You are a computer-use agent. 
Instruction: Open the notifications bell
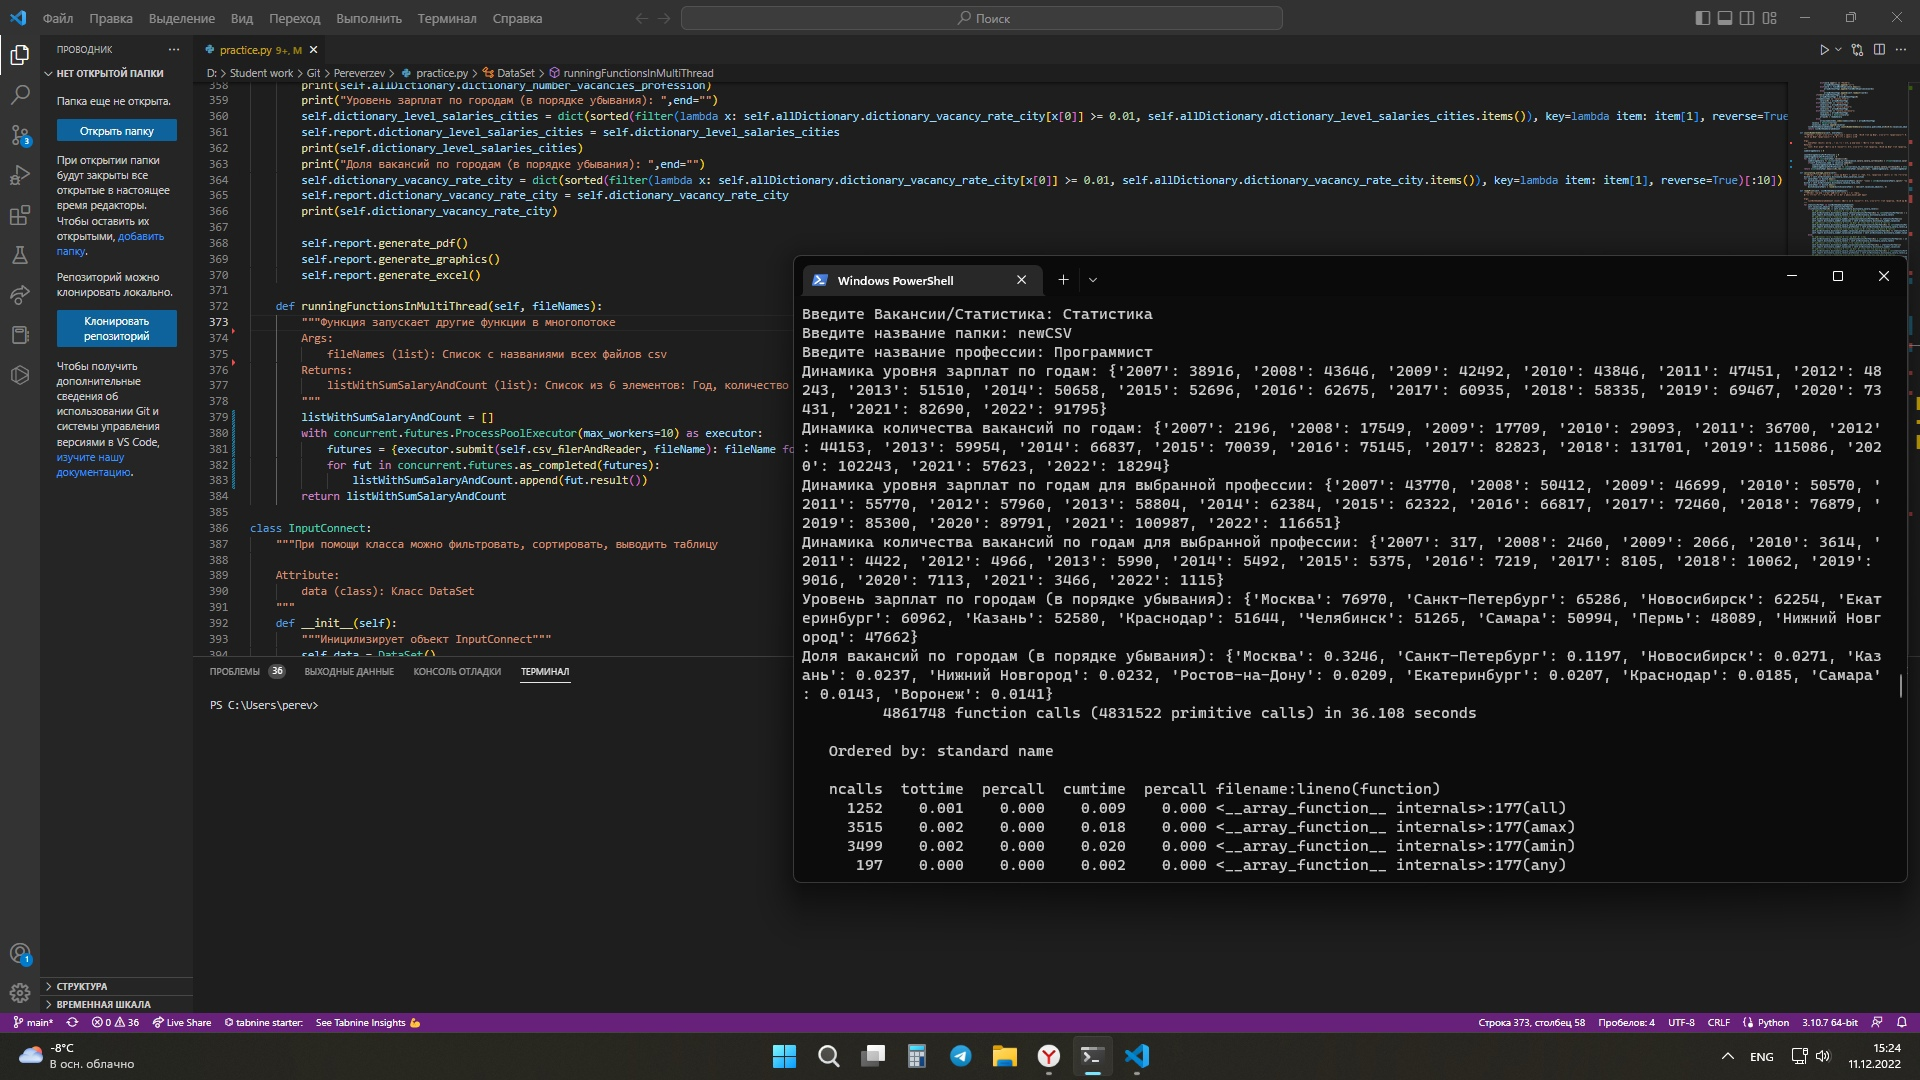tap(1900, 1022)
